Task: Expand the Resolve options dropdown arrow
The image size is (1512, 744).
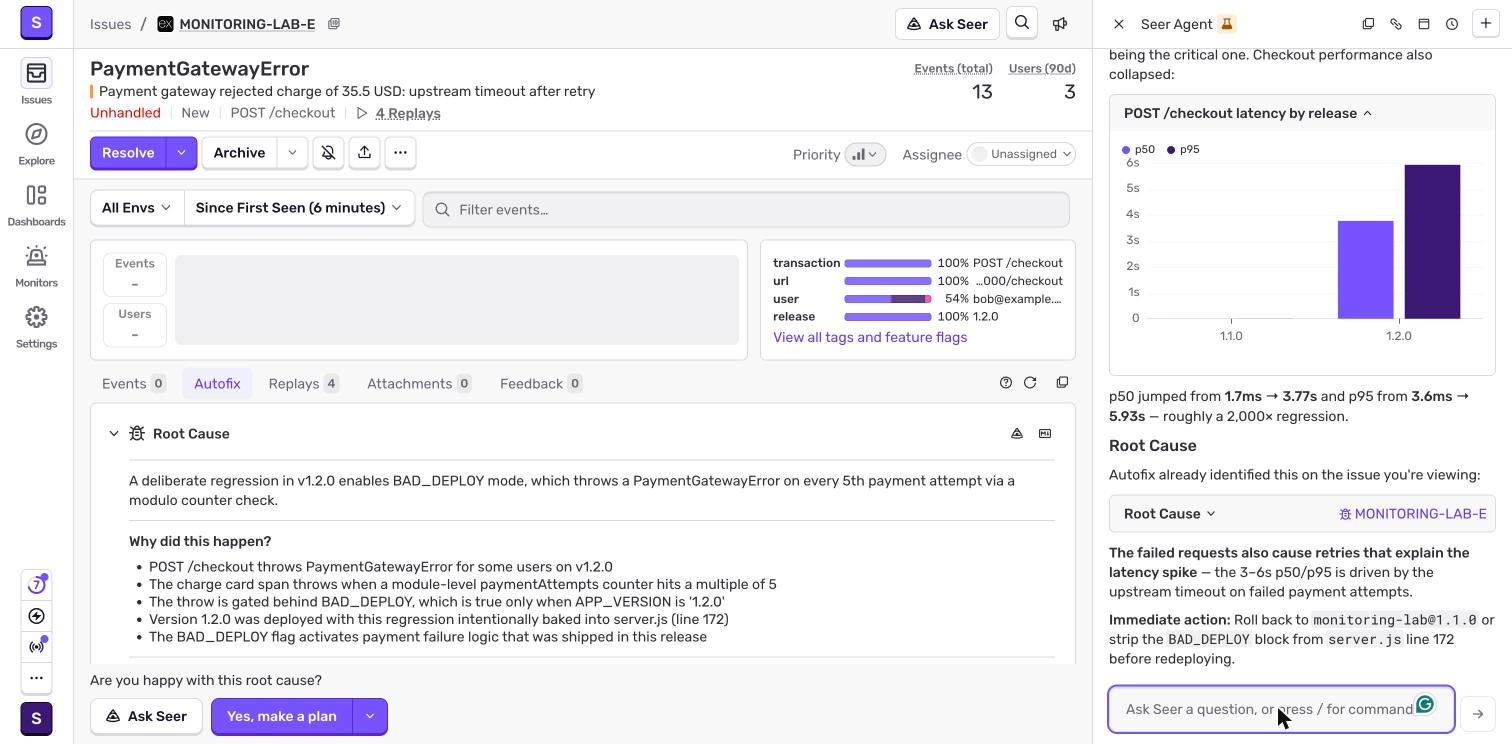Action: coord(181,153)
